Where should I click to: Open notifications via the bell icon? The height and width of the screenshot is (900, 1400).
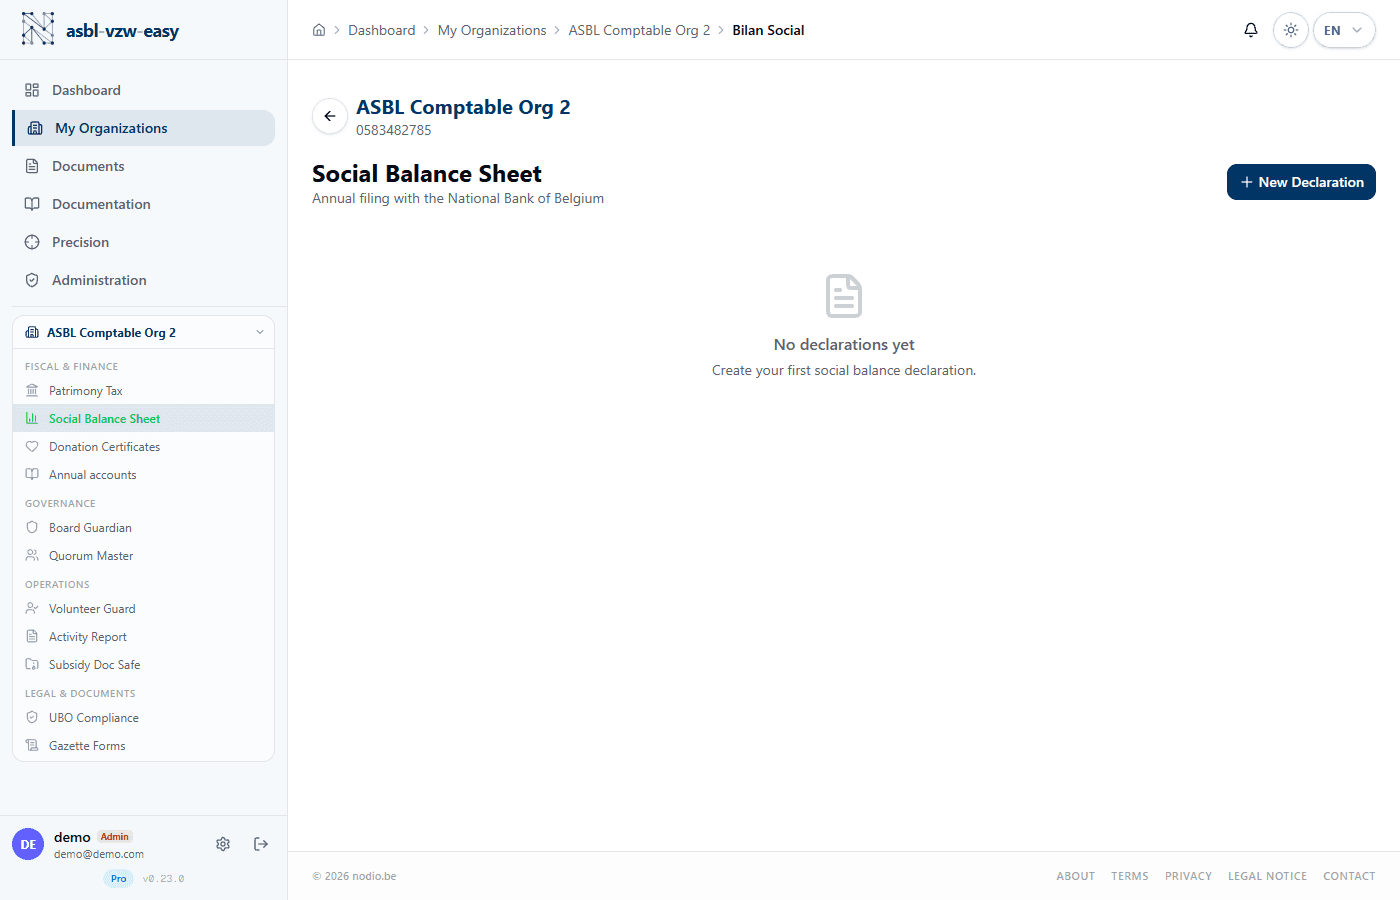tap(1251, 30)
